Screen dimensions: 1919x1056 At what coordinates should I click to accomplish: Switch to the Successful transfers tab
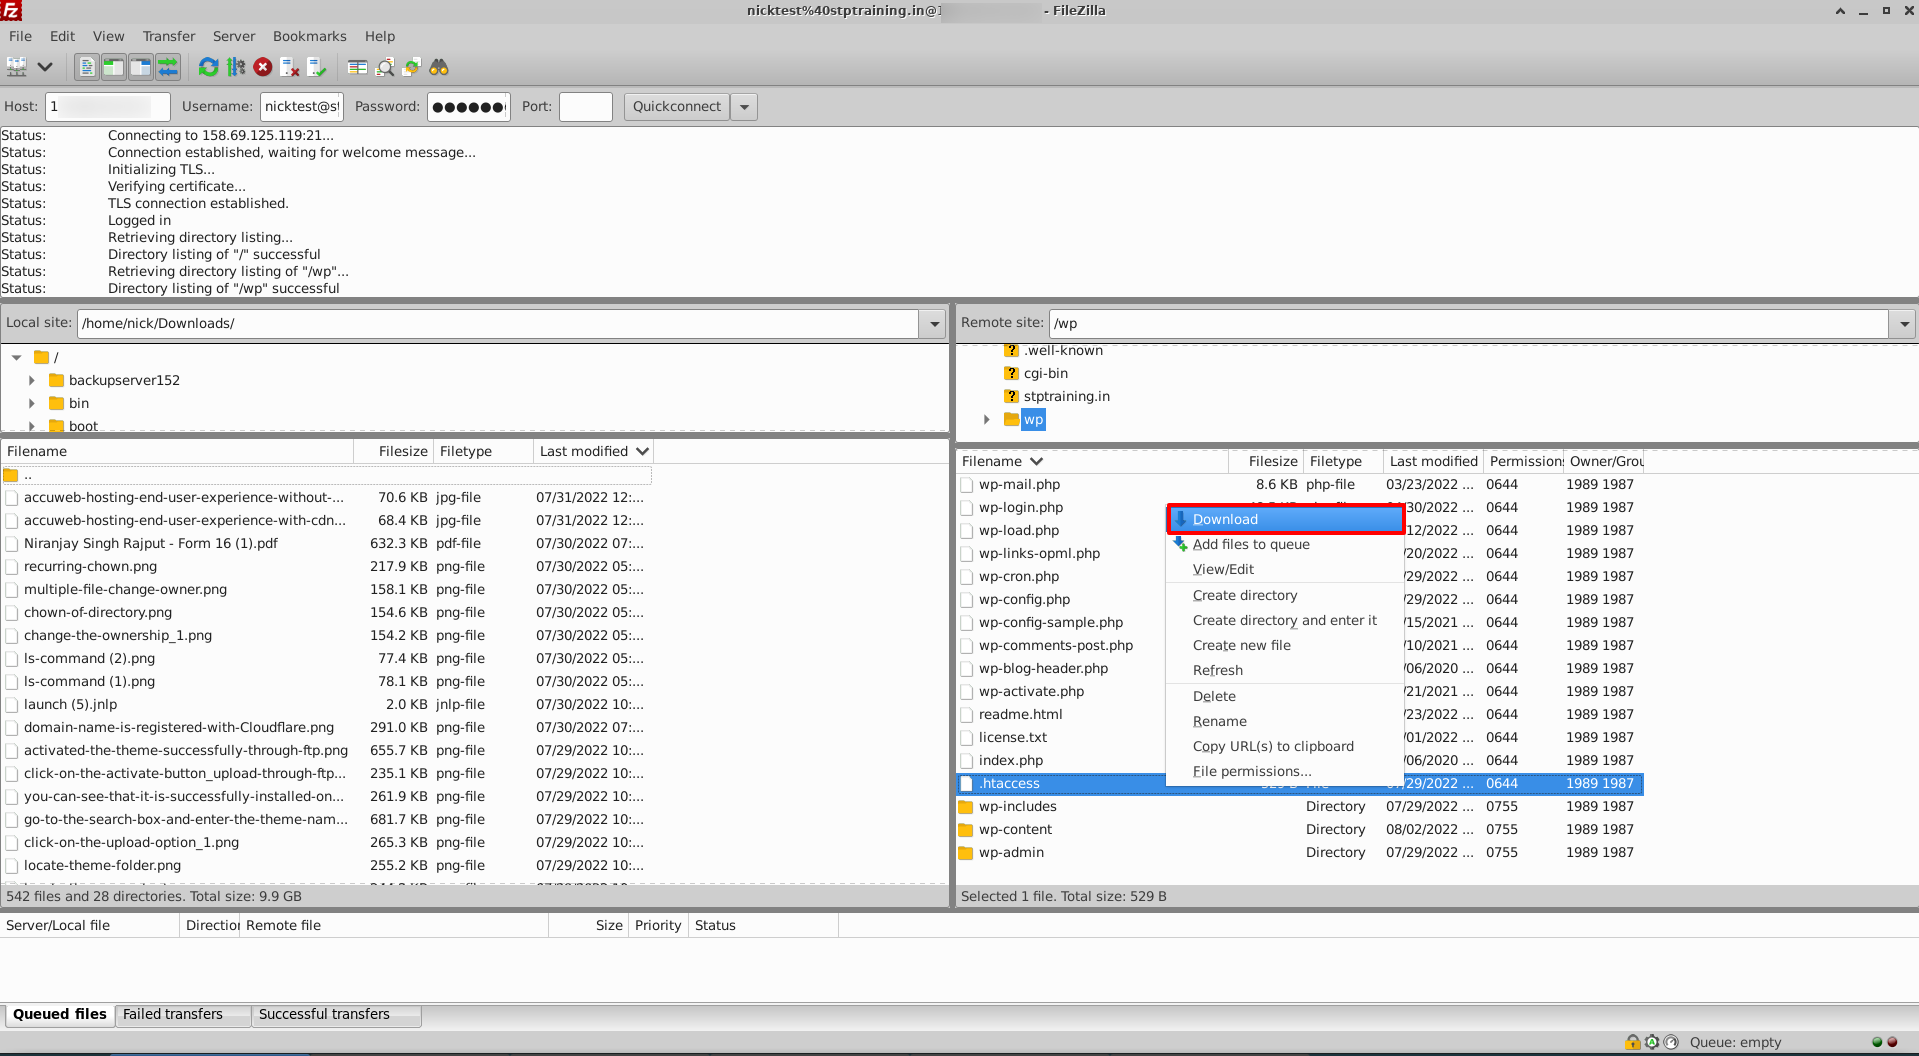point(336,1014)
